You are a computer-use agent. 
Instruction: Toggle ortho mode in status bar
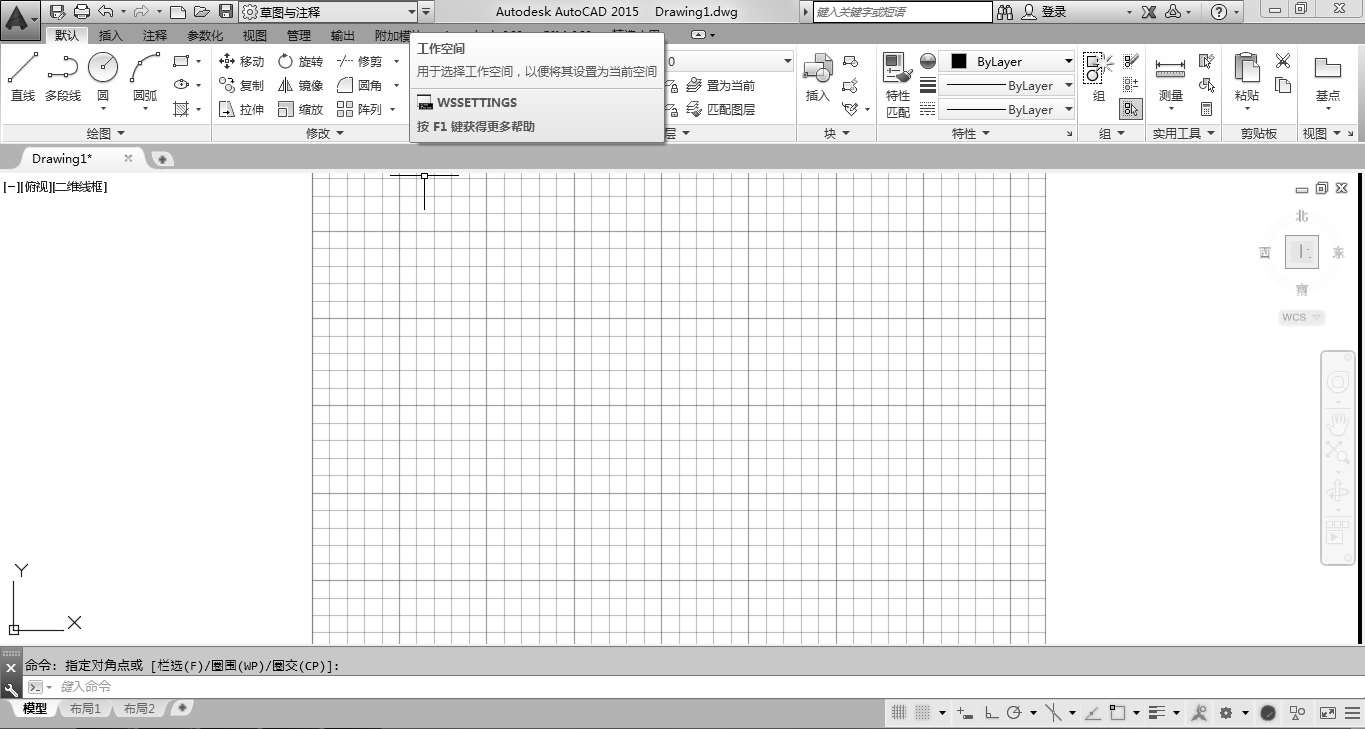[x=991, y=713]
